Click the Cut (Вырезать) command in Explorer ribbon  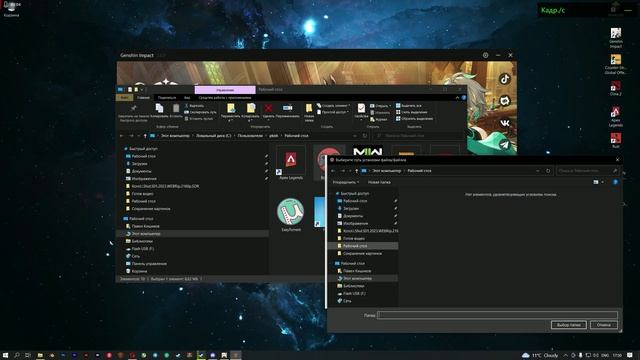pos(194,106)
